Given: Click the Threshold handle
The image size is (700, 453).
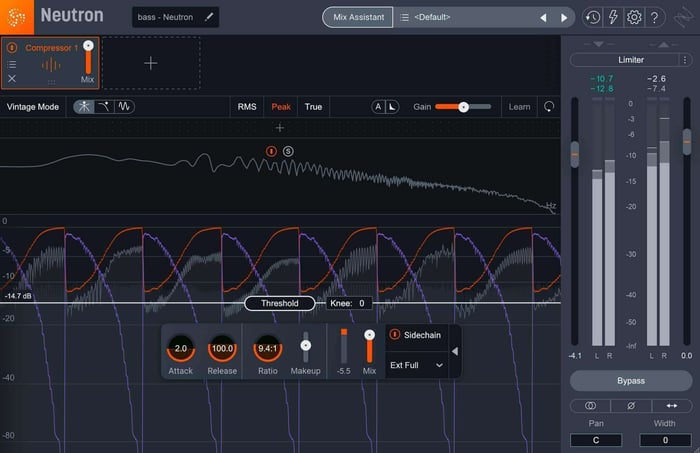Looking at the screenshot, I should click(x=279, y=303).
